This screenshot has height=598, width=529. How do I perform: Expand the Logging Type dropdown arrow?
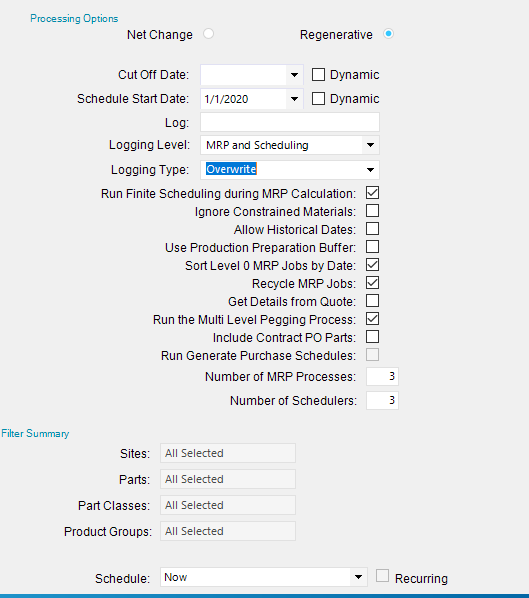pyautogui.click(x=370, y=170)
